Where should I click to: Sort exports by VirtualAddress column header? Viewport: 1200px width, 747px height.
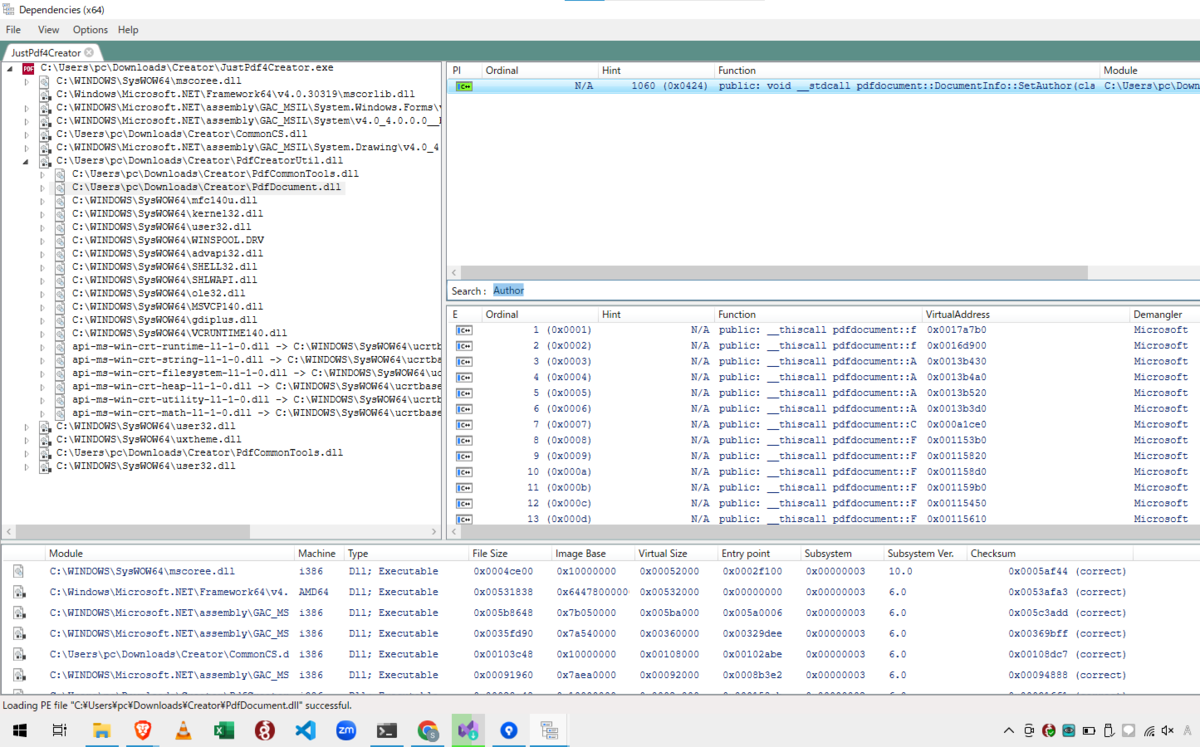tap(1026, 314)
